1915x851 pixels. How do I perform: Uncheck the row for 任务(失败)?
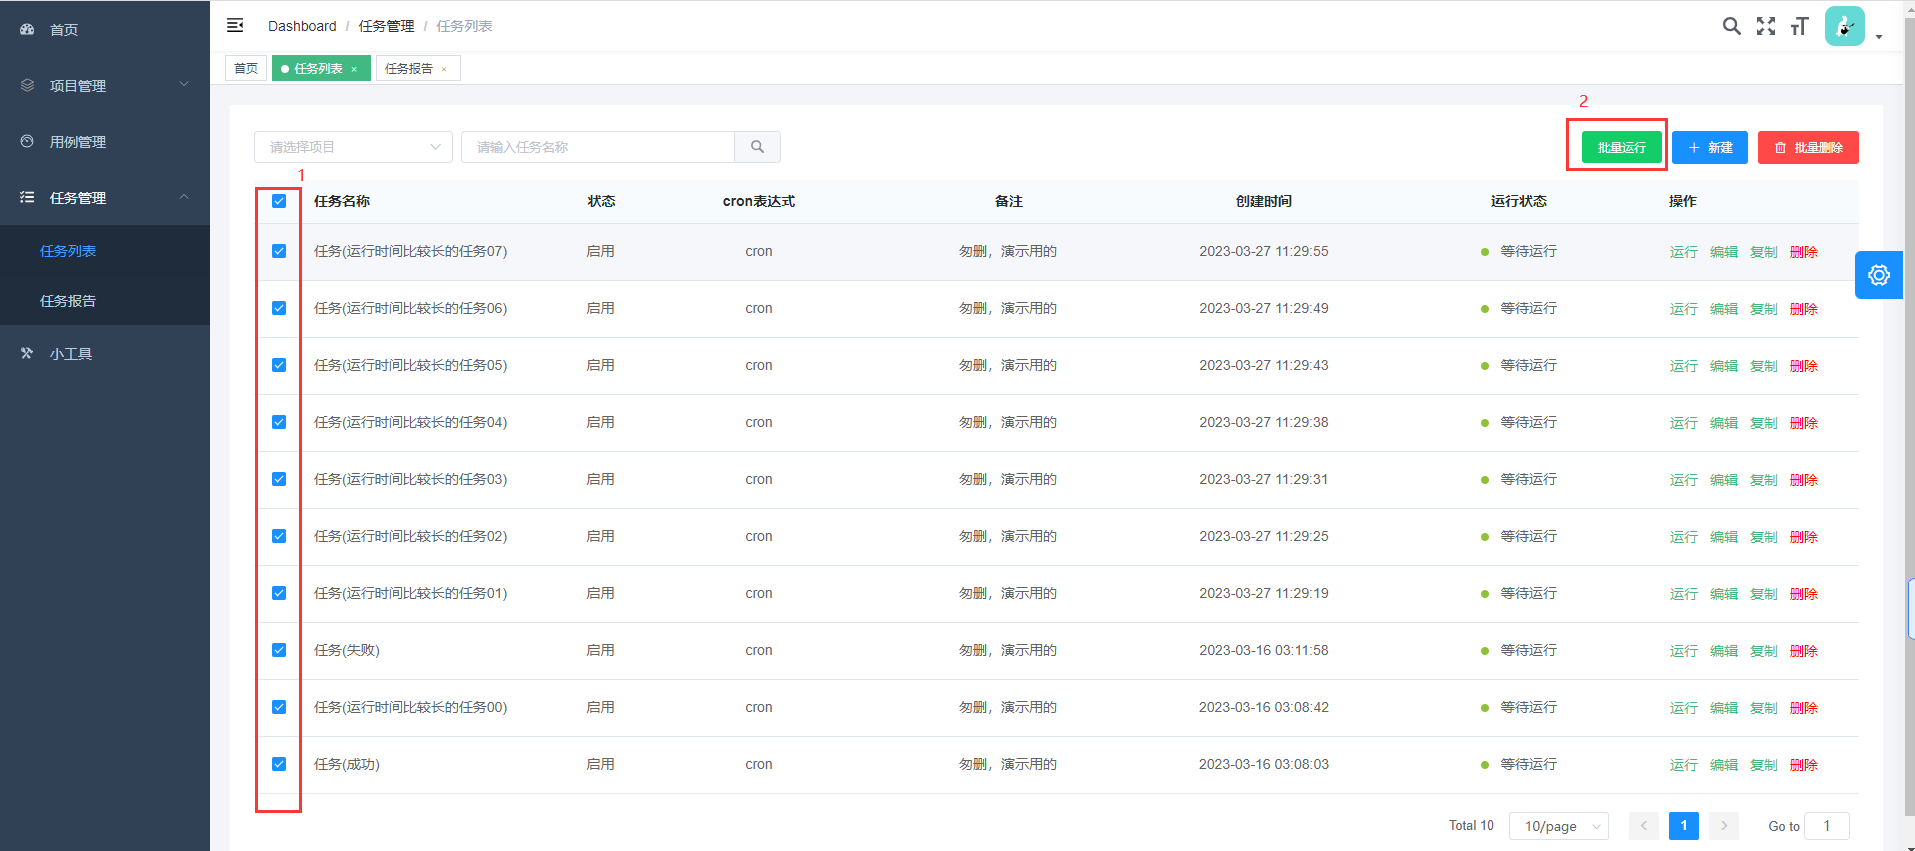tap(279, 650)
